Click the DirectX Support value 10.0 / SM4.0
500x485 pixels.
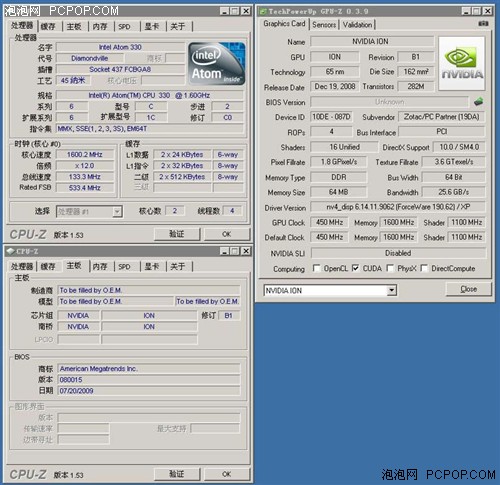pyautogui.click(x=459, y=147)
